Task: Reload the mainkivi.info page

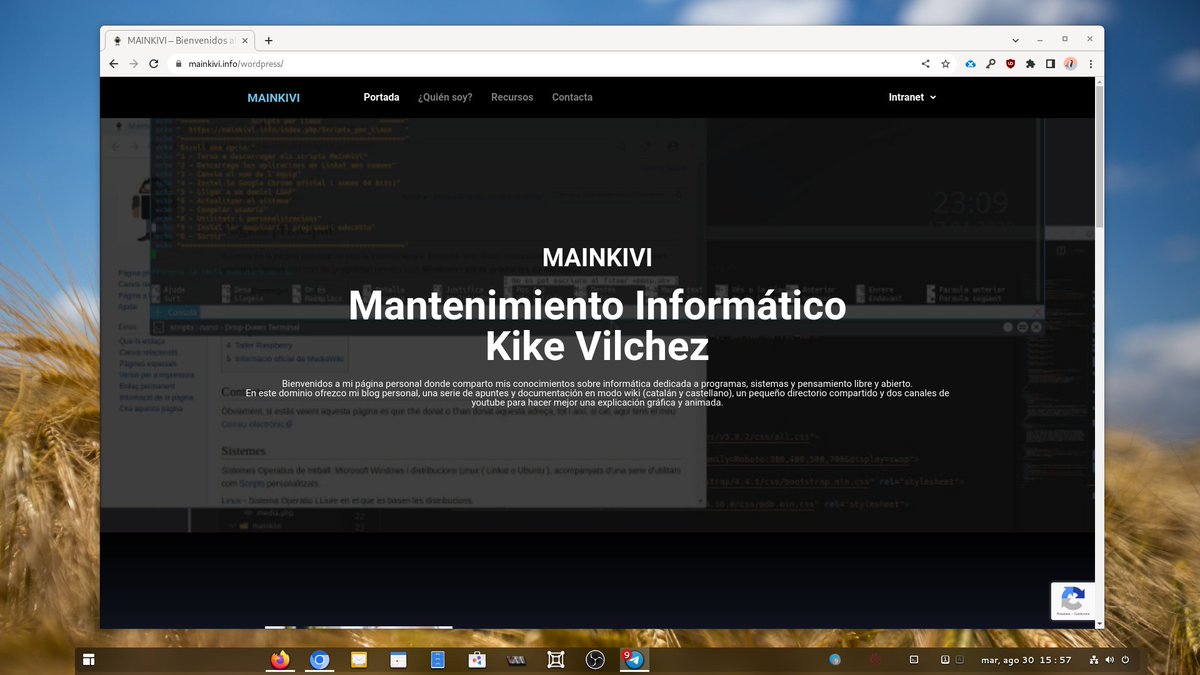Action: pos(154,63)
